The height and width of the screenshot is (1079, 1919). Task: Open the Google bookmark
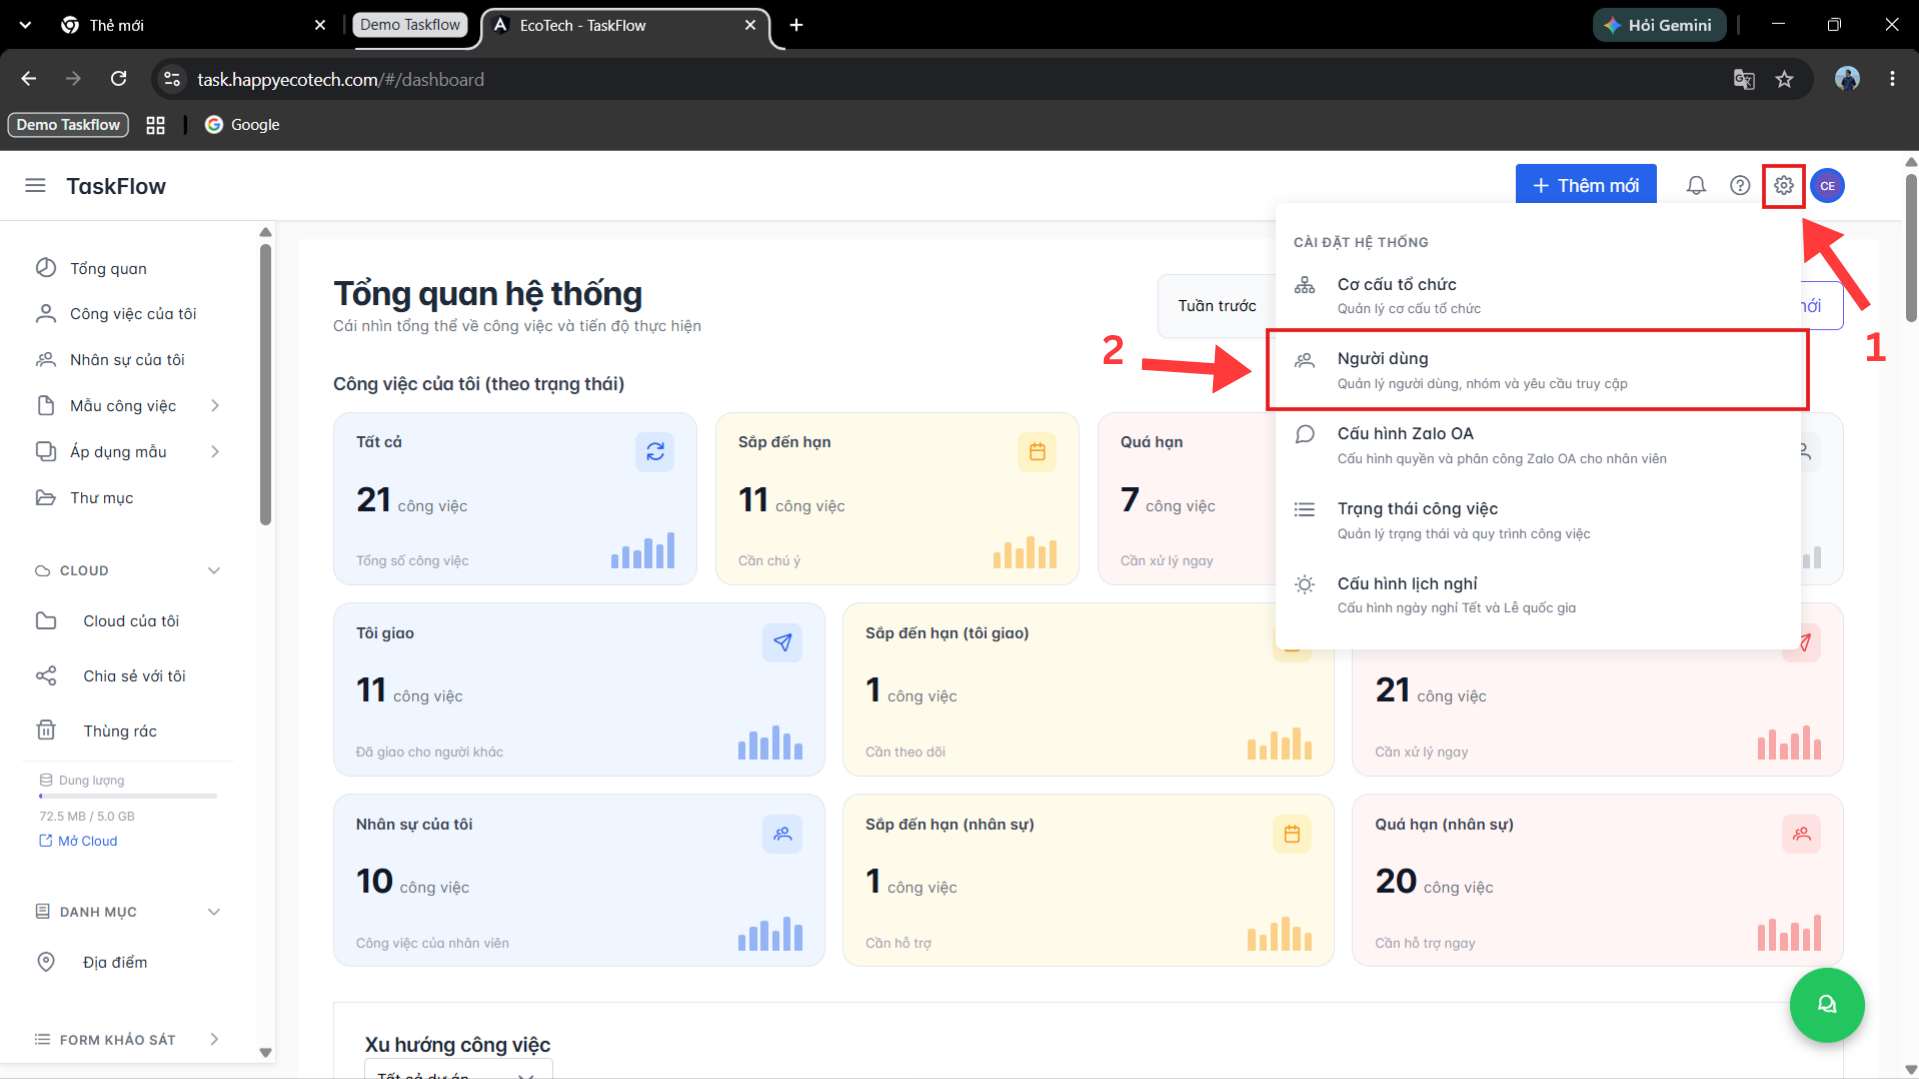[242, 125]
